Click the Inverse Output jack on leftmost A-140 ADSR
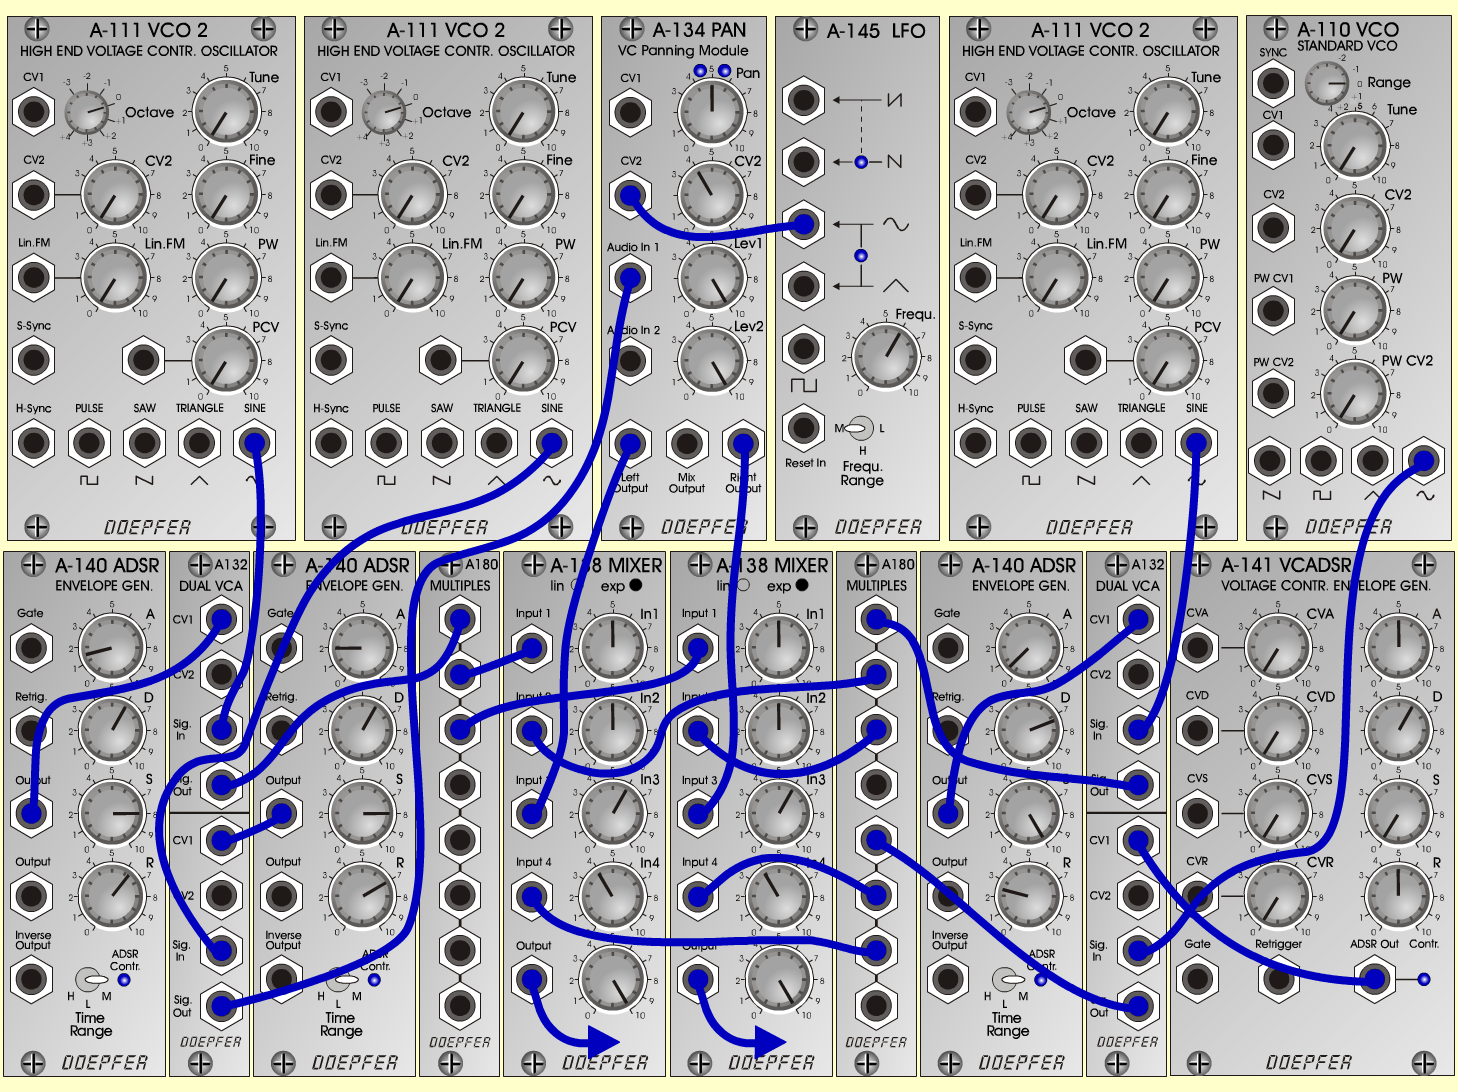The height and width of the screenshot is (1092, 1458). click(31, 979)
